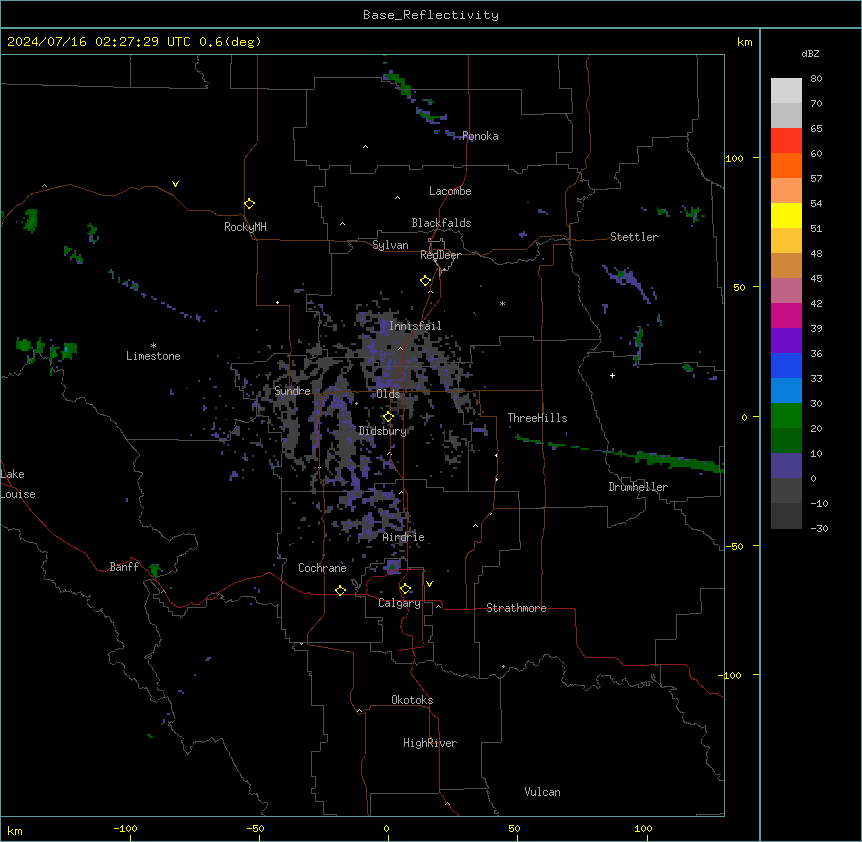Click the Lacombe town label
This screenshot has height=842, width=862.
coord(450,191)
